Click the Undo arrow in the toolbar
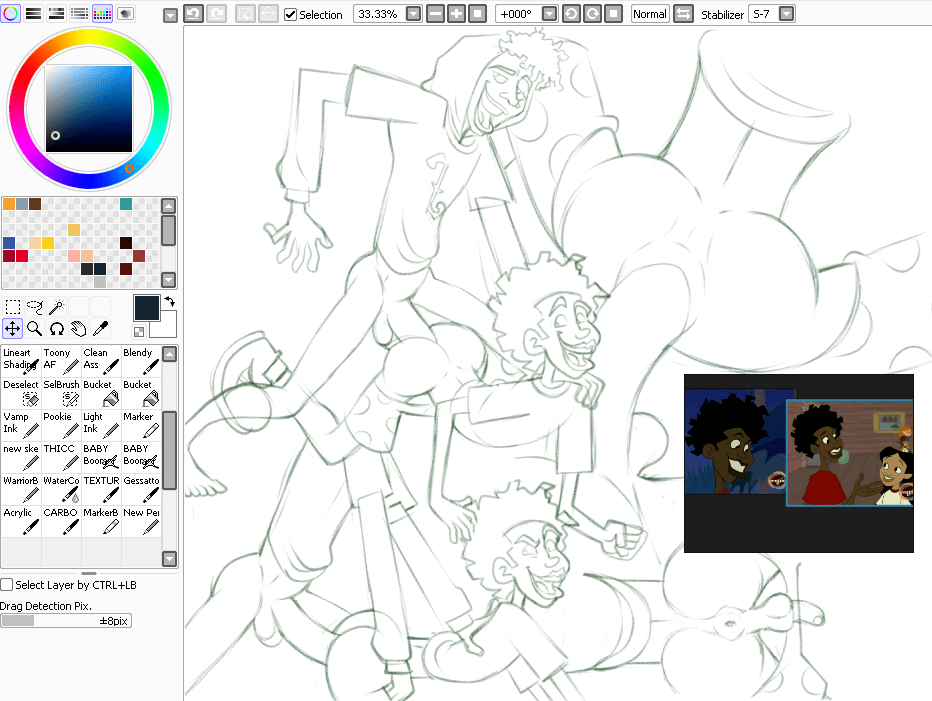 point(193,14)
